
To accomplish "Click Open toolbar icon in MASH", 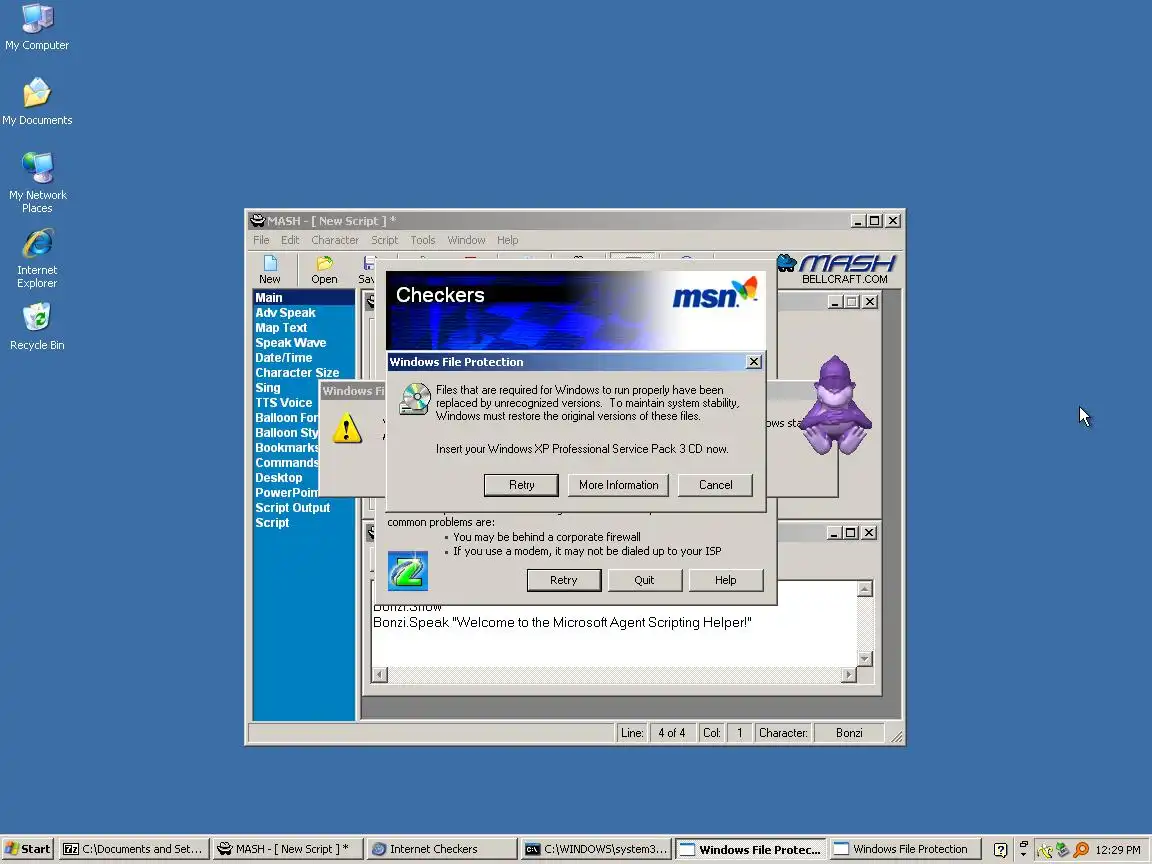I will pyautogui.click(x=324, y=270).
